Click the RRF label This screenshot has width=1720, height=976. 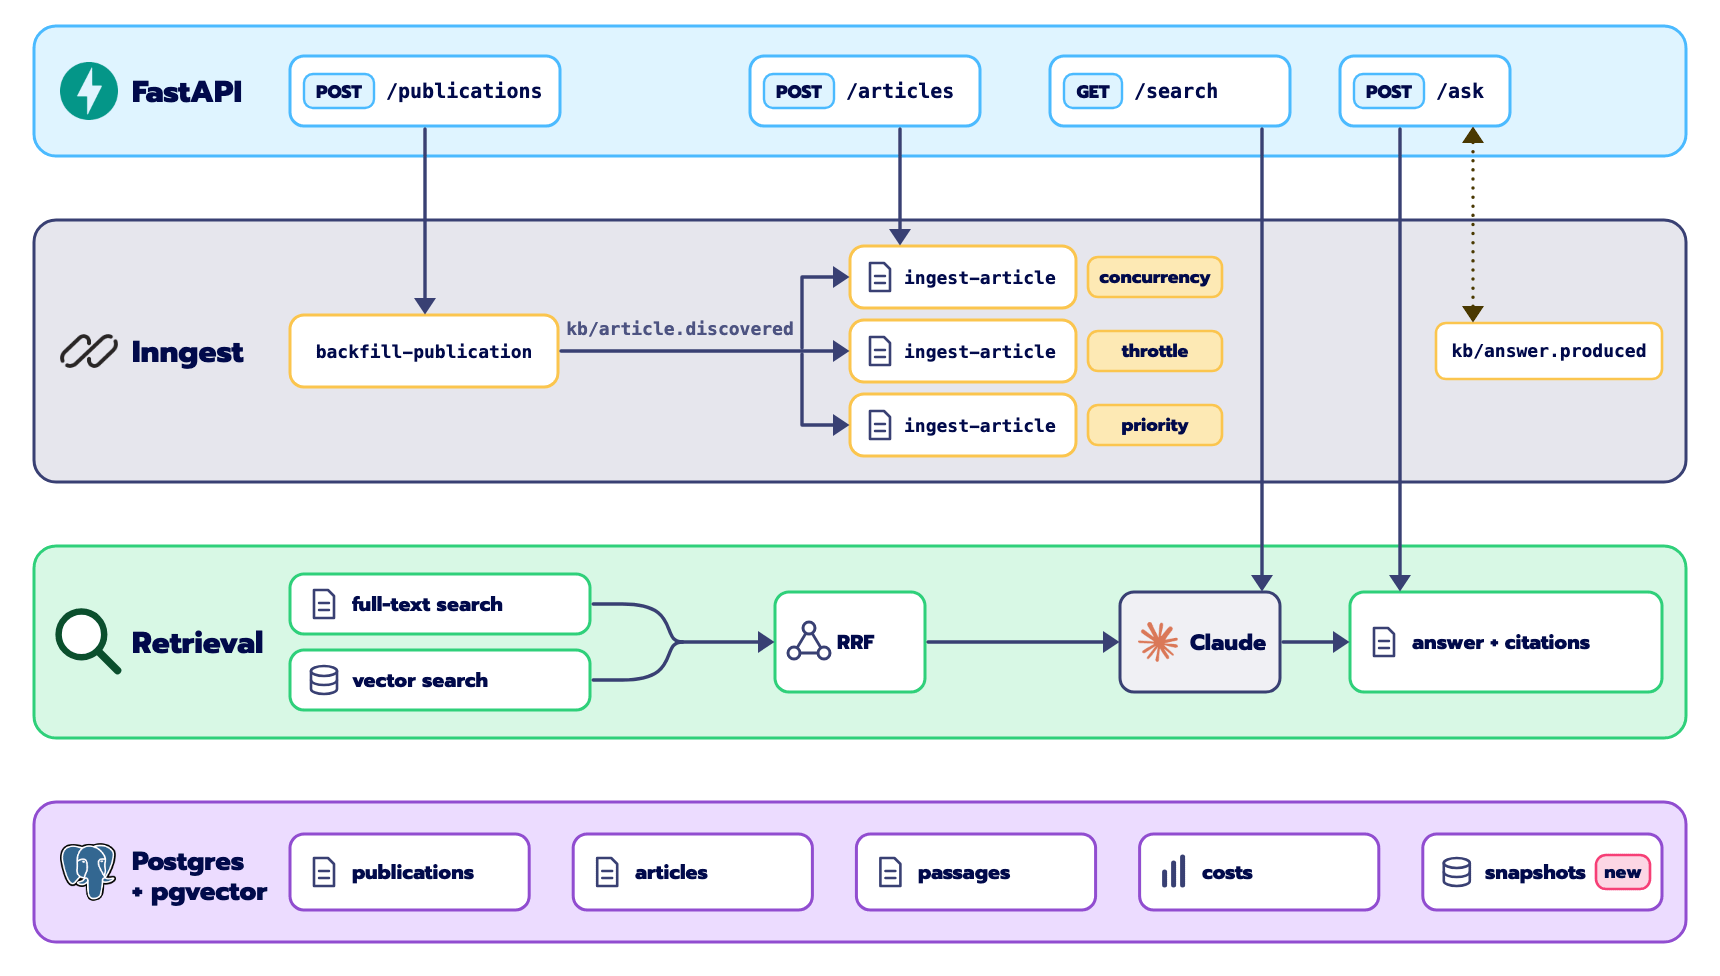click(x=855, y=642)
